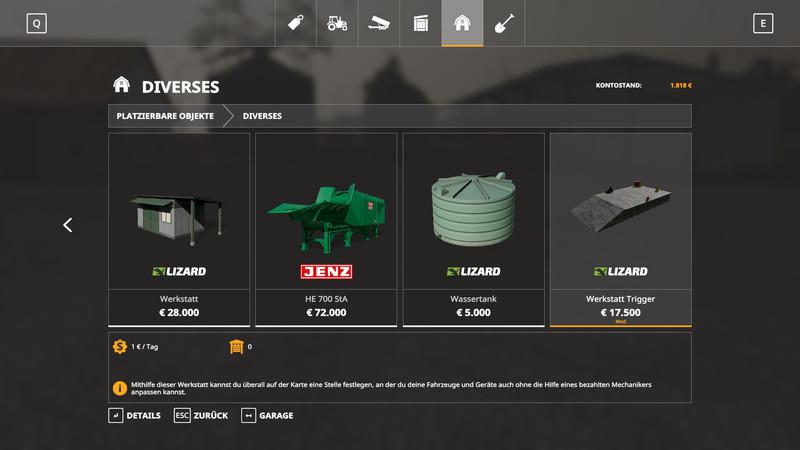Screen dimensions: 800x450
Task: Go to previous items with left arrow
Action: click(68, 225)
